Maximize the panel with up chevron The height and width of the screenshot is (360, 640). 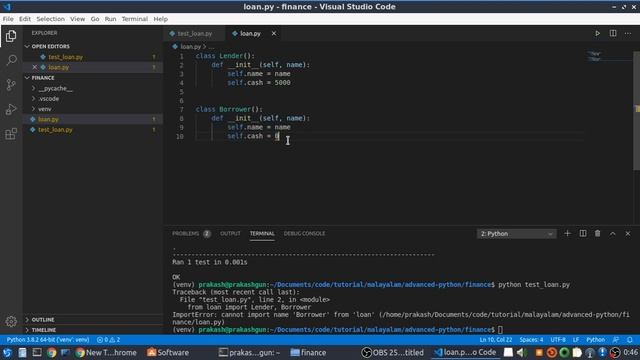point(613,233)
